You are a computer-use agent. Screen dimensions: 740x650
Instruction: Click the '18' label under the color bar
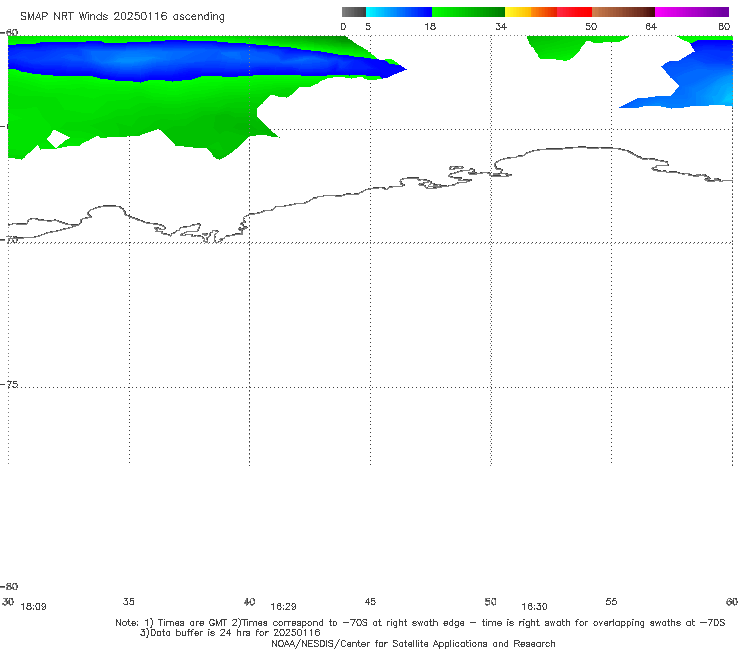coord(430,26)
